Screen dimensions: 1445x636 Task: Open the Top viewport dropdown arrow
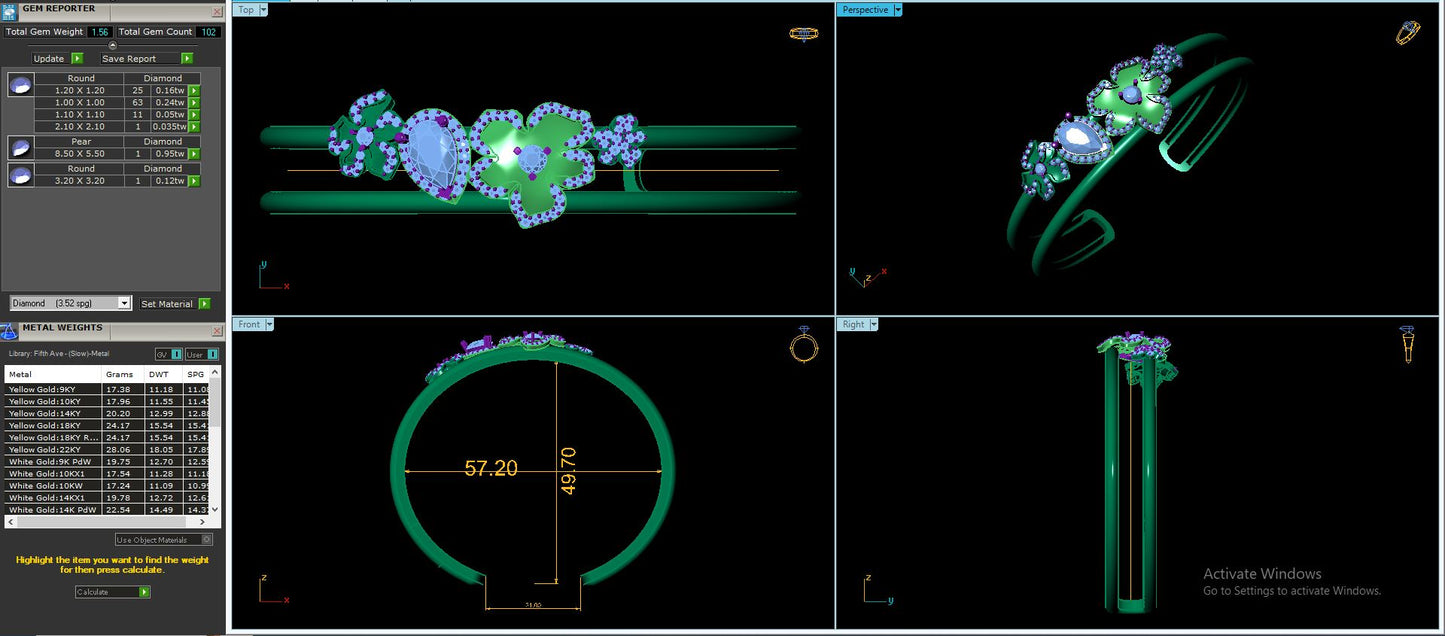(x=263, y=10)
